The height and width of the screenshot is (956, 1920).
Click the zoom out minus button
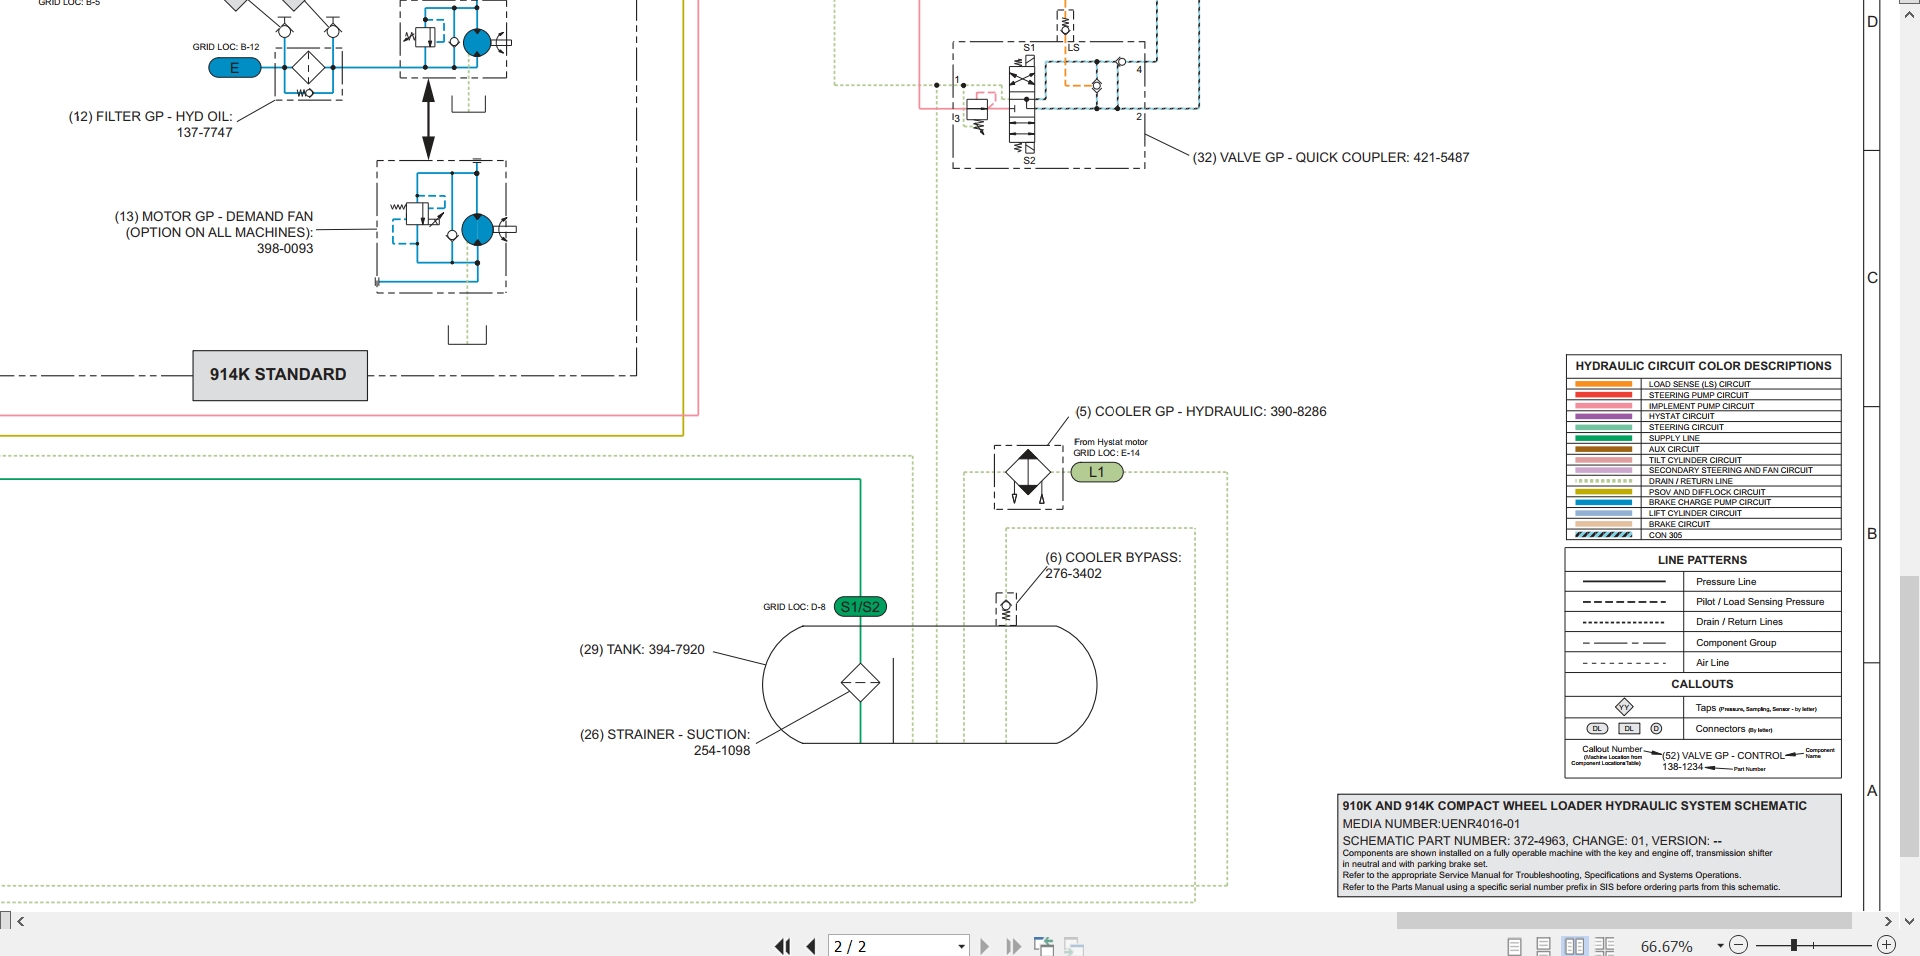(x=1738, y=945)
